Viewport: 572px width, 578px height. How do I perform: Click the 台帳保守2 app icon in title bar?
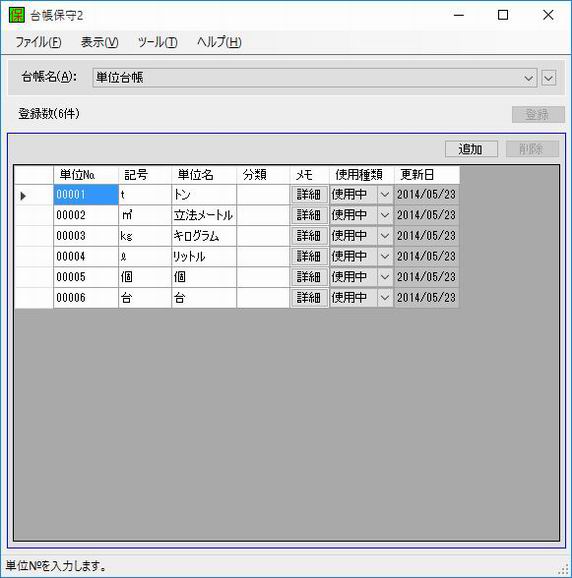(x=17, y=15)
